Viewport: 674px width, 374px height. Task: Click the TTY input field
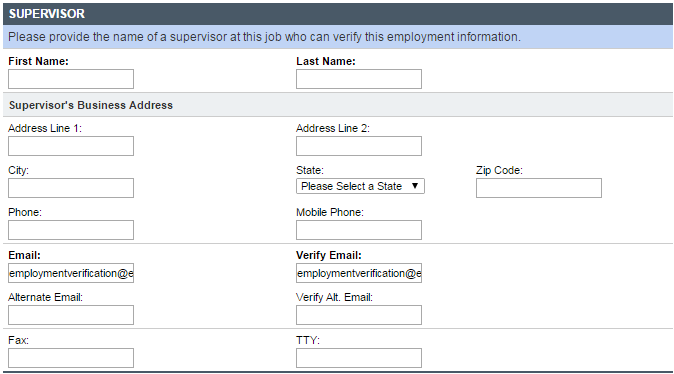(359, 358)
